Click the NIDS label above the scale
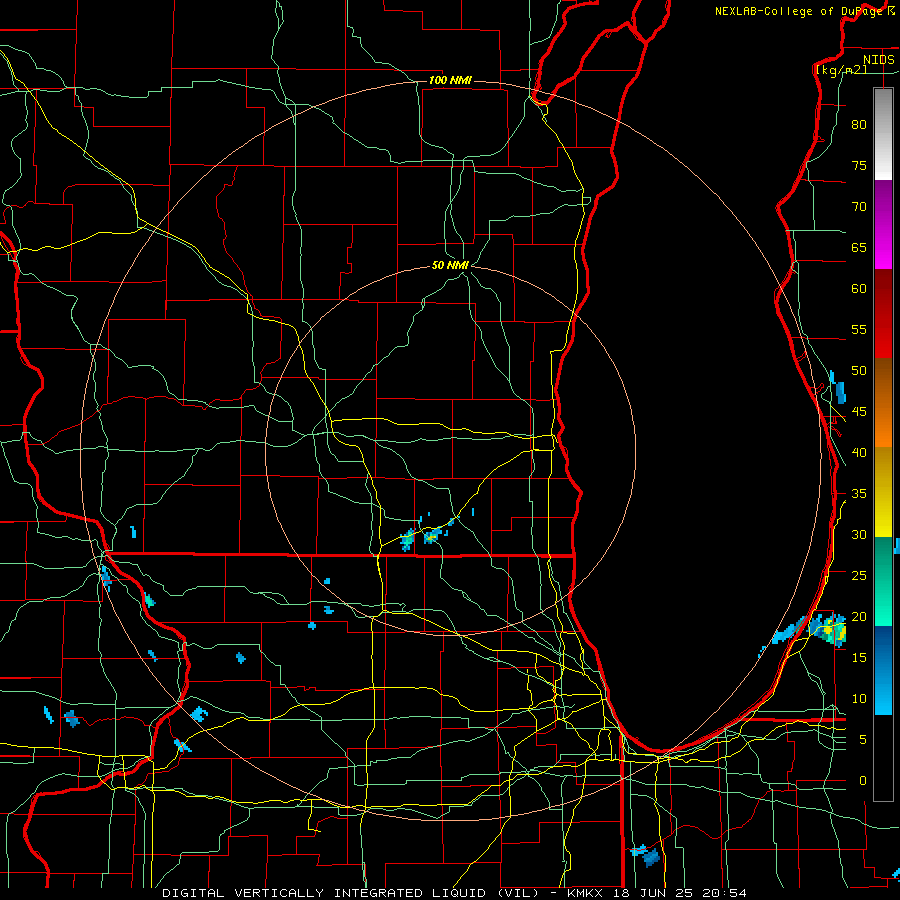900x900 pixels. click(878, 59)
